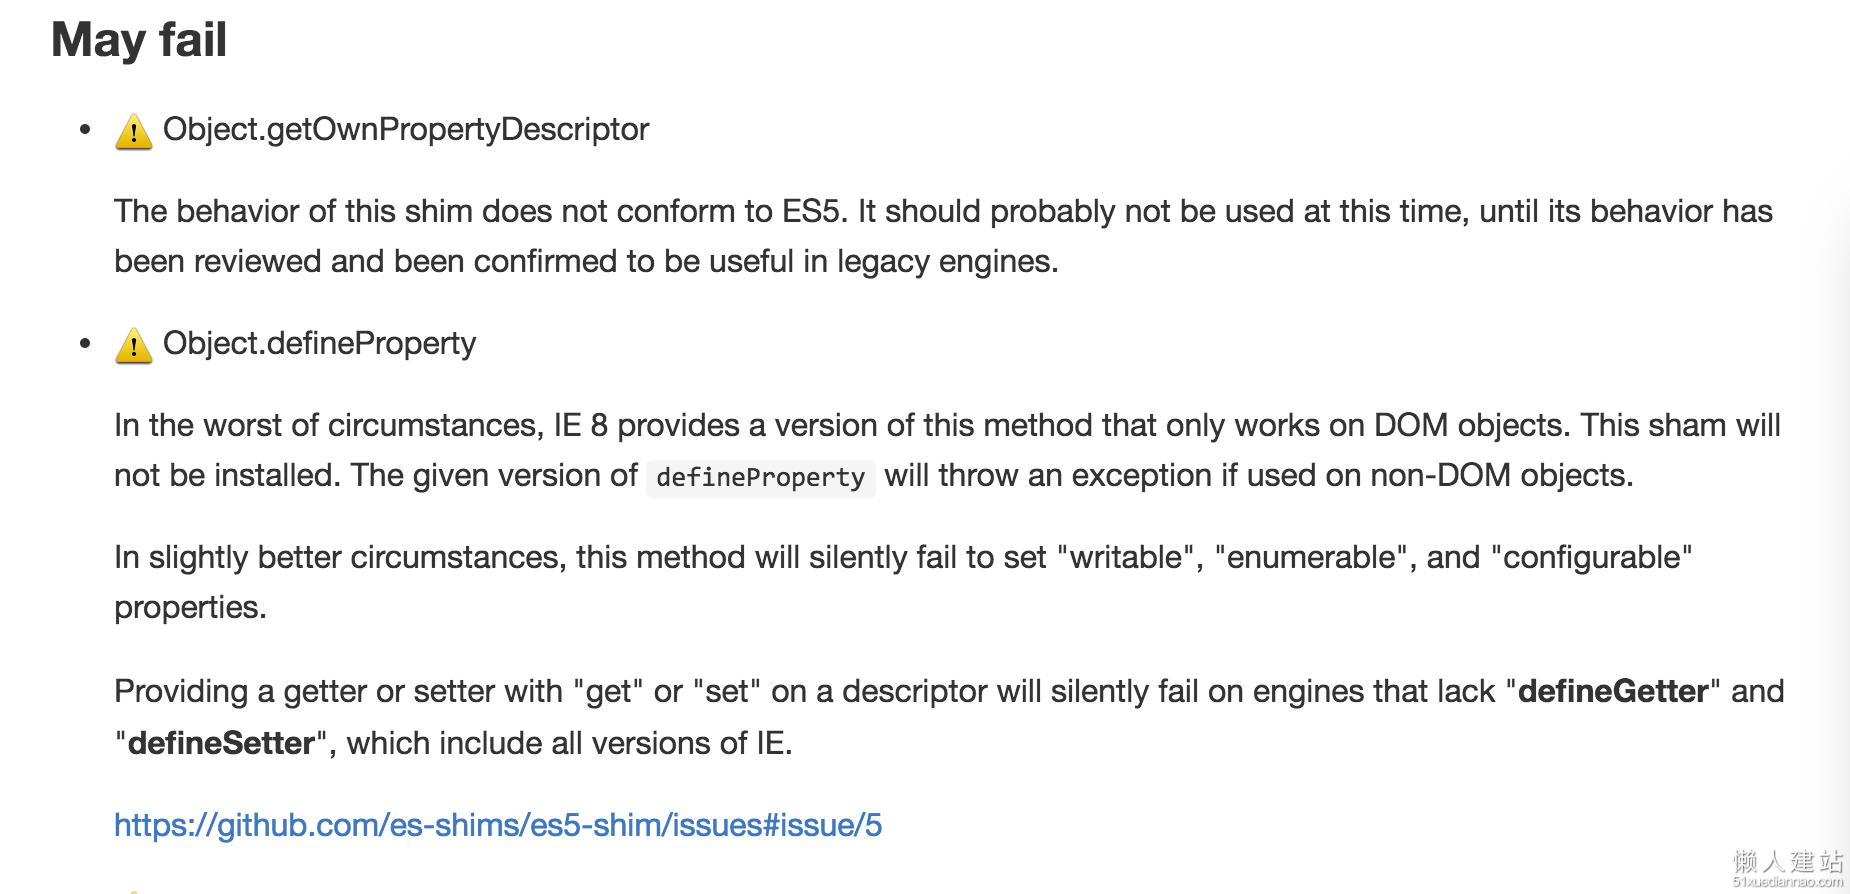
Task: Click the bold defineGetter word
Action: [1613, 691]
